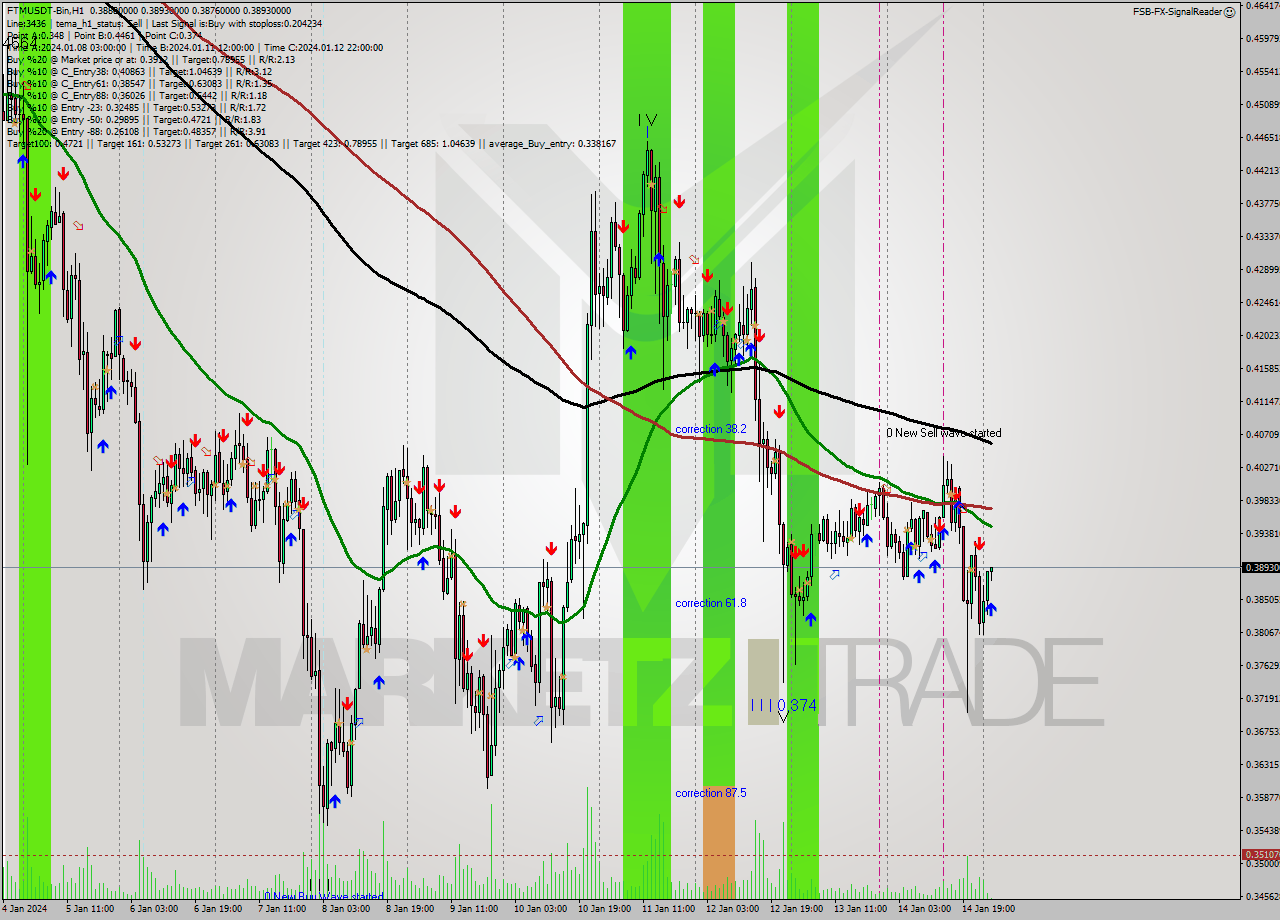Click the red price tag 0.35107
Viewport: 1280px width, 920px height.
(x=1260, y=855)
